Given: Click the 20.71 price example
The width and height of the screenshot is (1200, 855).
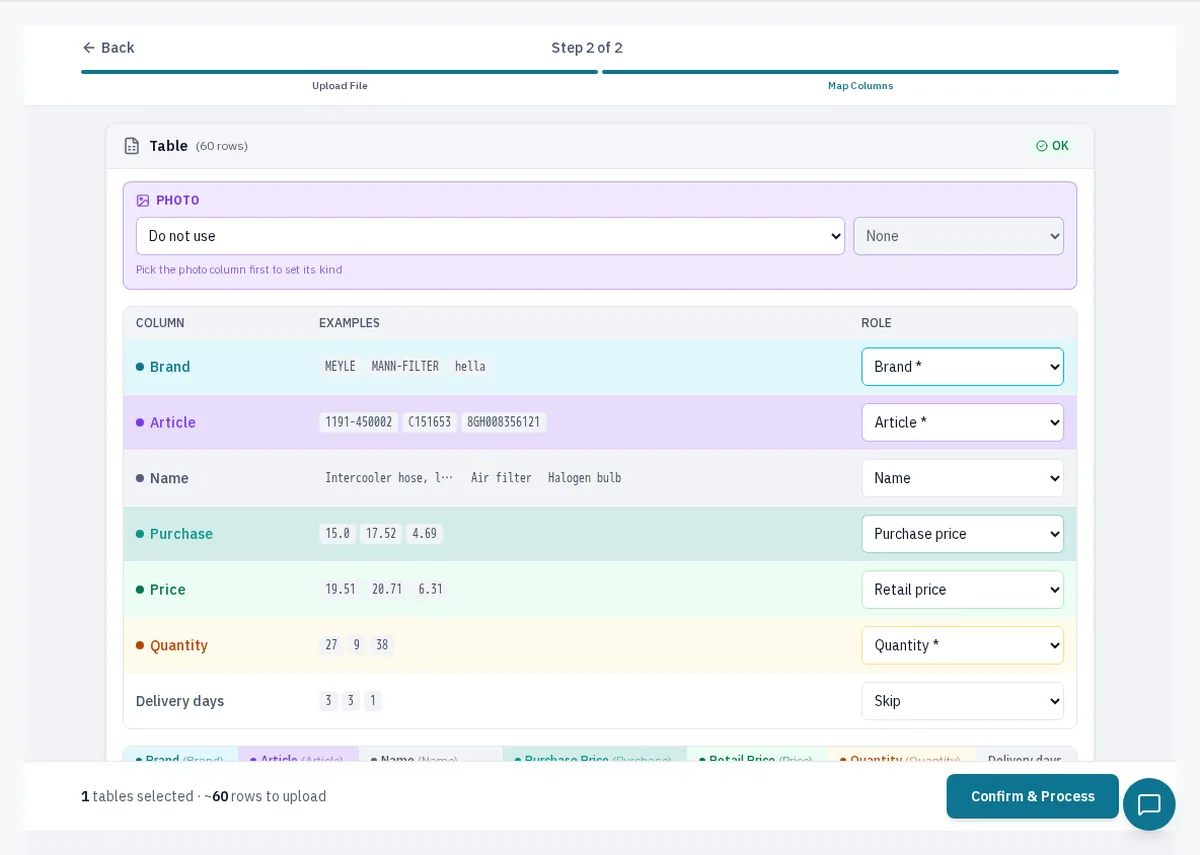Looking at the screenshot, I should pos(387,590).
